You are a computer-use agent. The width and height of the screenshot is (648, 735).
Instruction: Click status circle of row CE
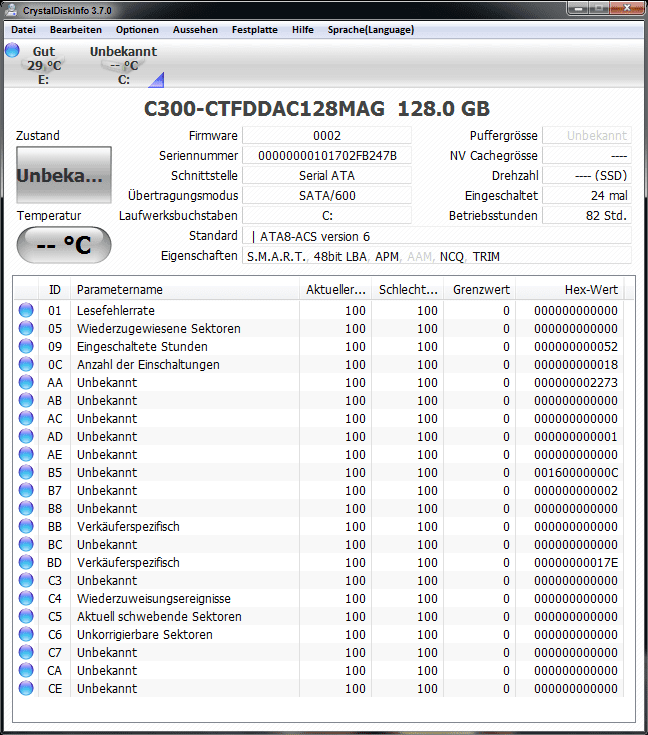[x=26, y=688]
